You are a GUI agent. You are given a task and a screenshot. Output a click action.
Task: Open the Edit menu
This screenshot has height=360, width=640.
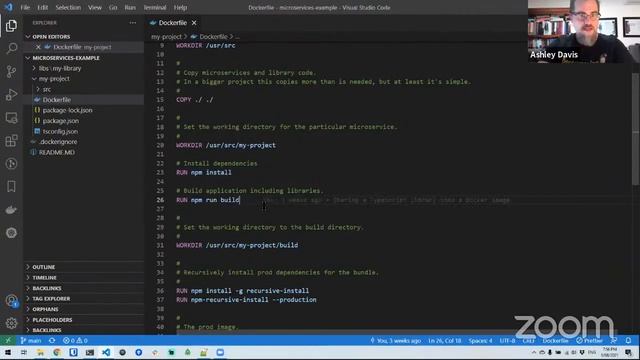coord(42,7)
